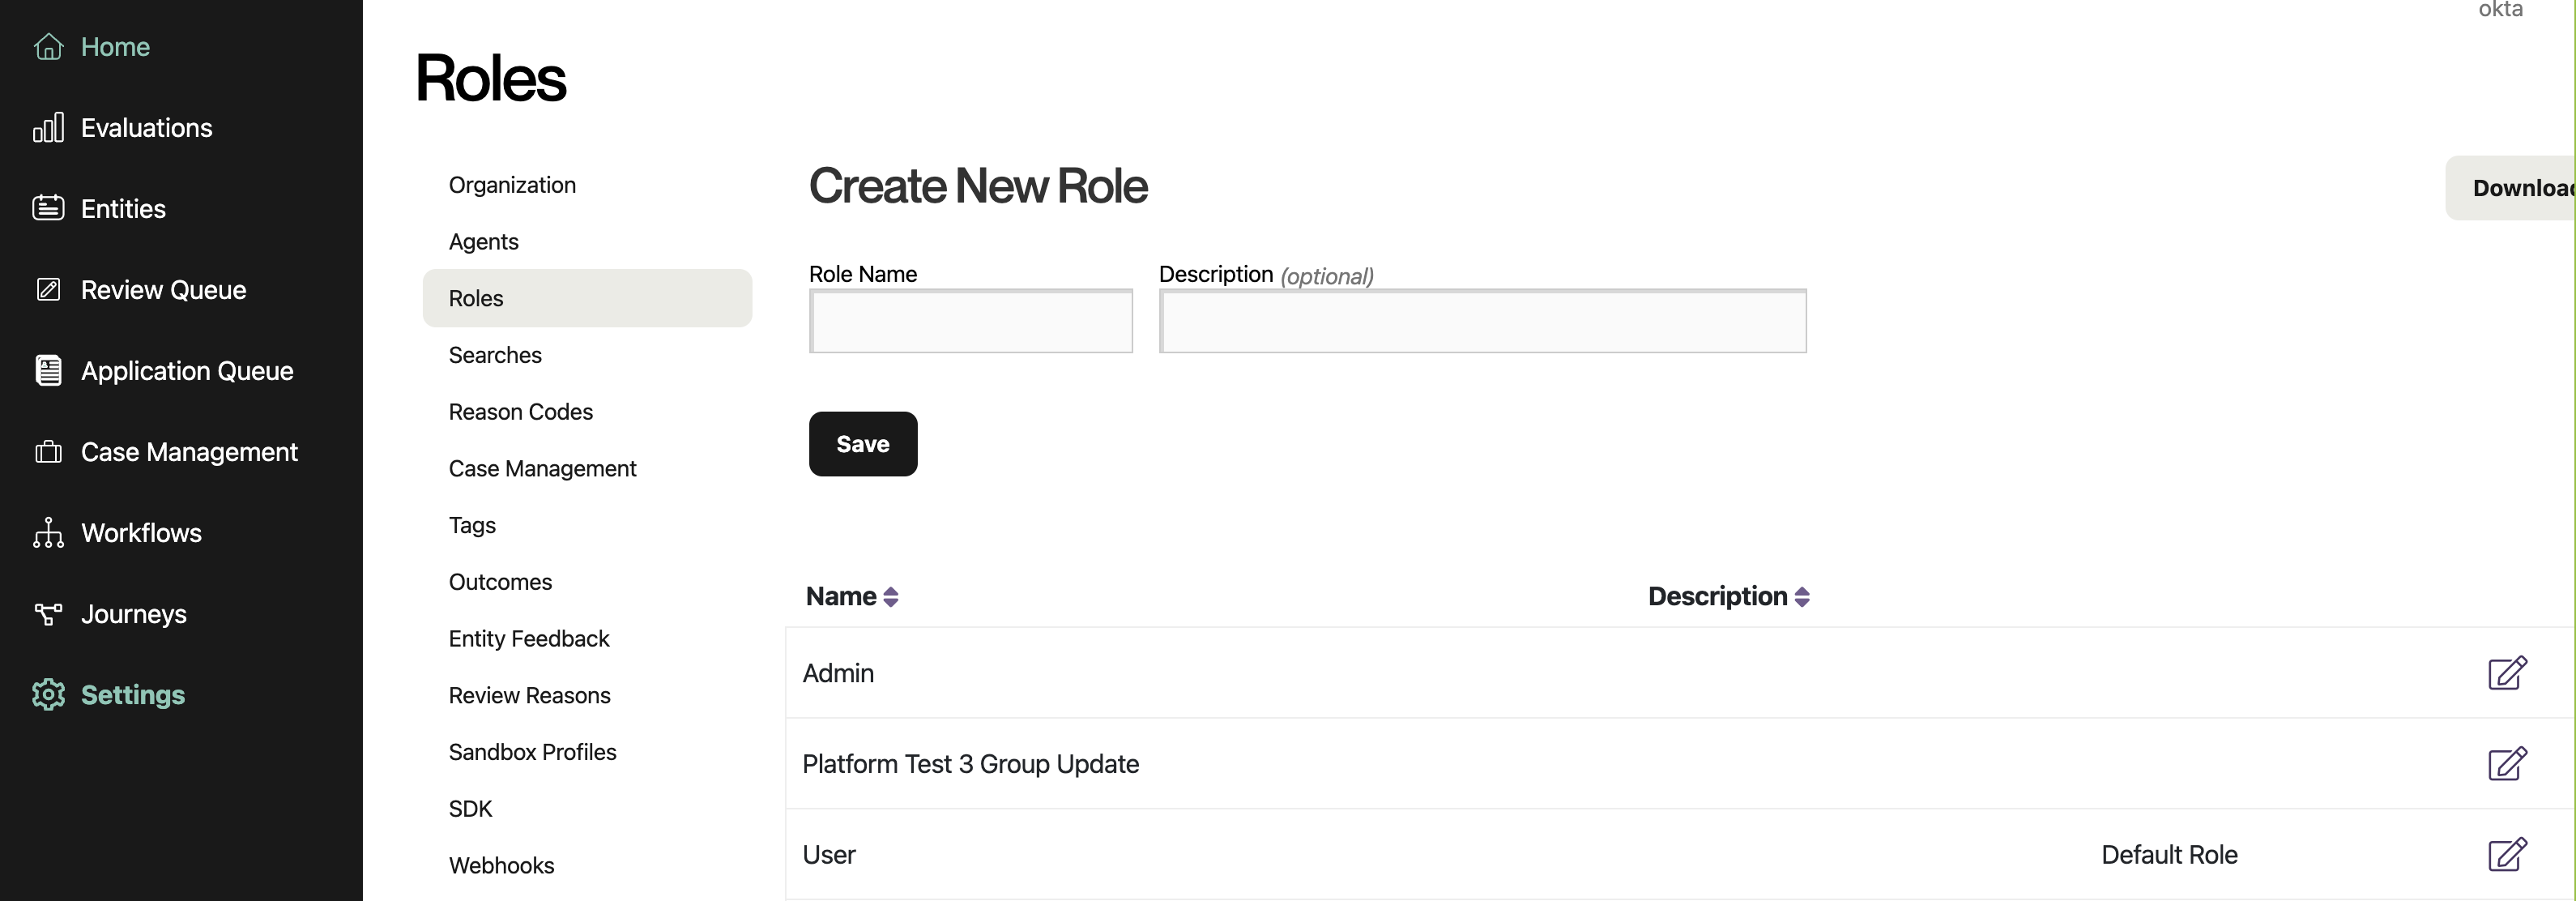Open Reason Codes settings section

click(x=520, y=412)
